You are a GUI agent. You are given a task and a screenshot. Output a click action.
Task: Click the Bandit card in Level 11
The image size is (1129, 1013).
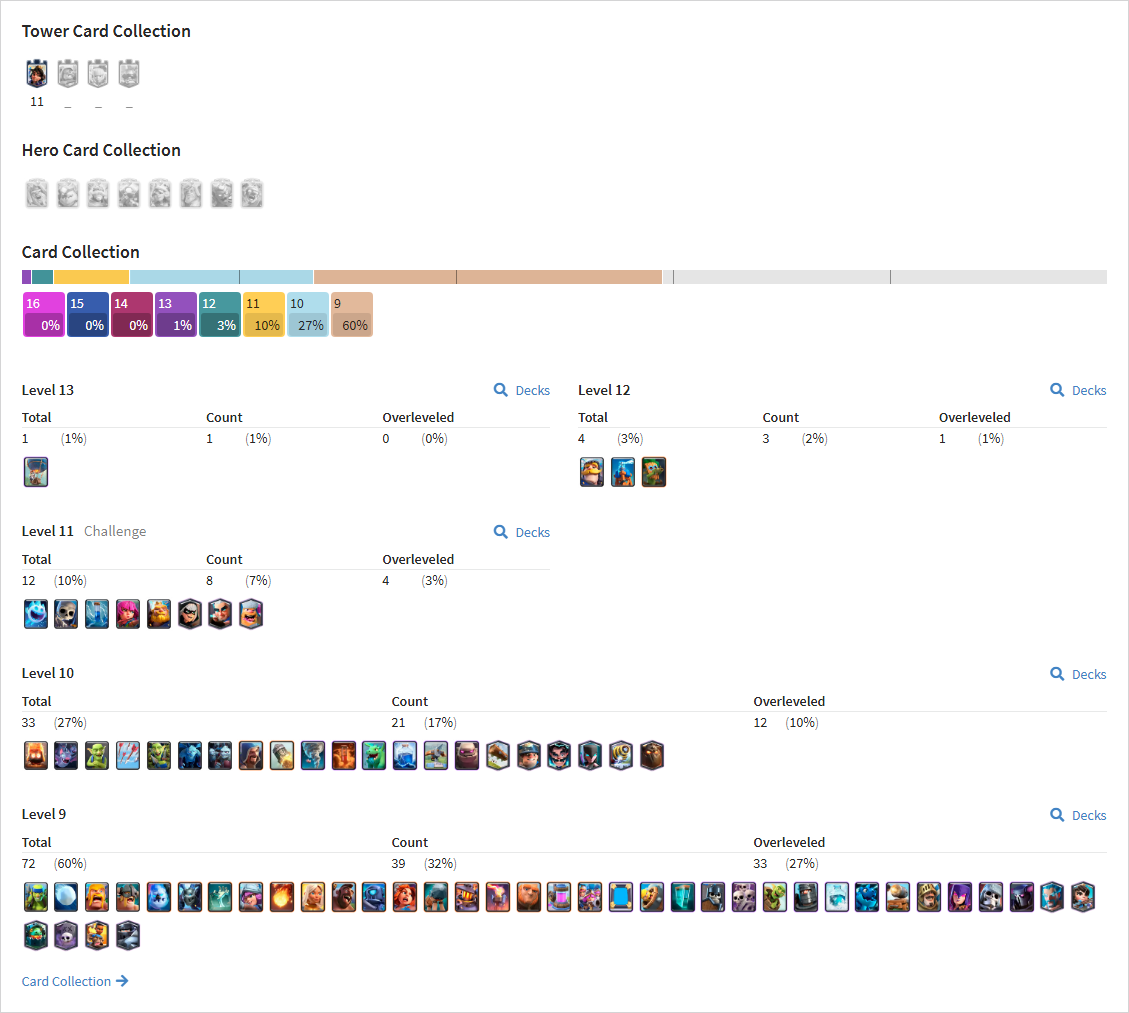[189, 614]
